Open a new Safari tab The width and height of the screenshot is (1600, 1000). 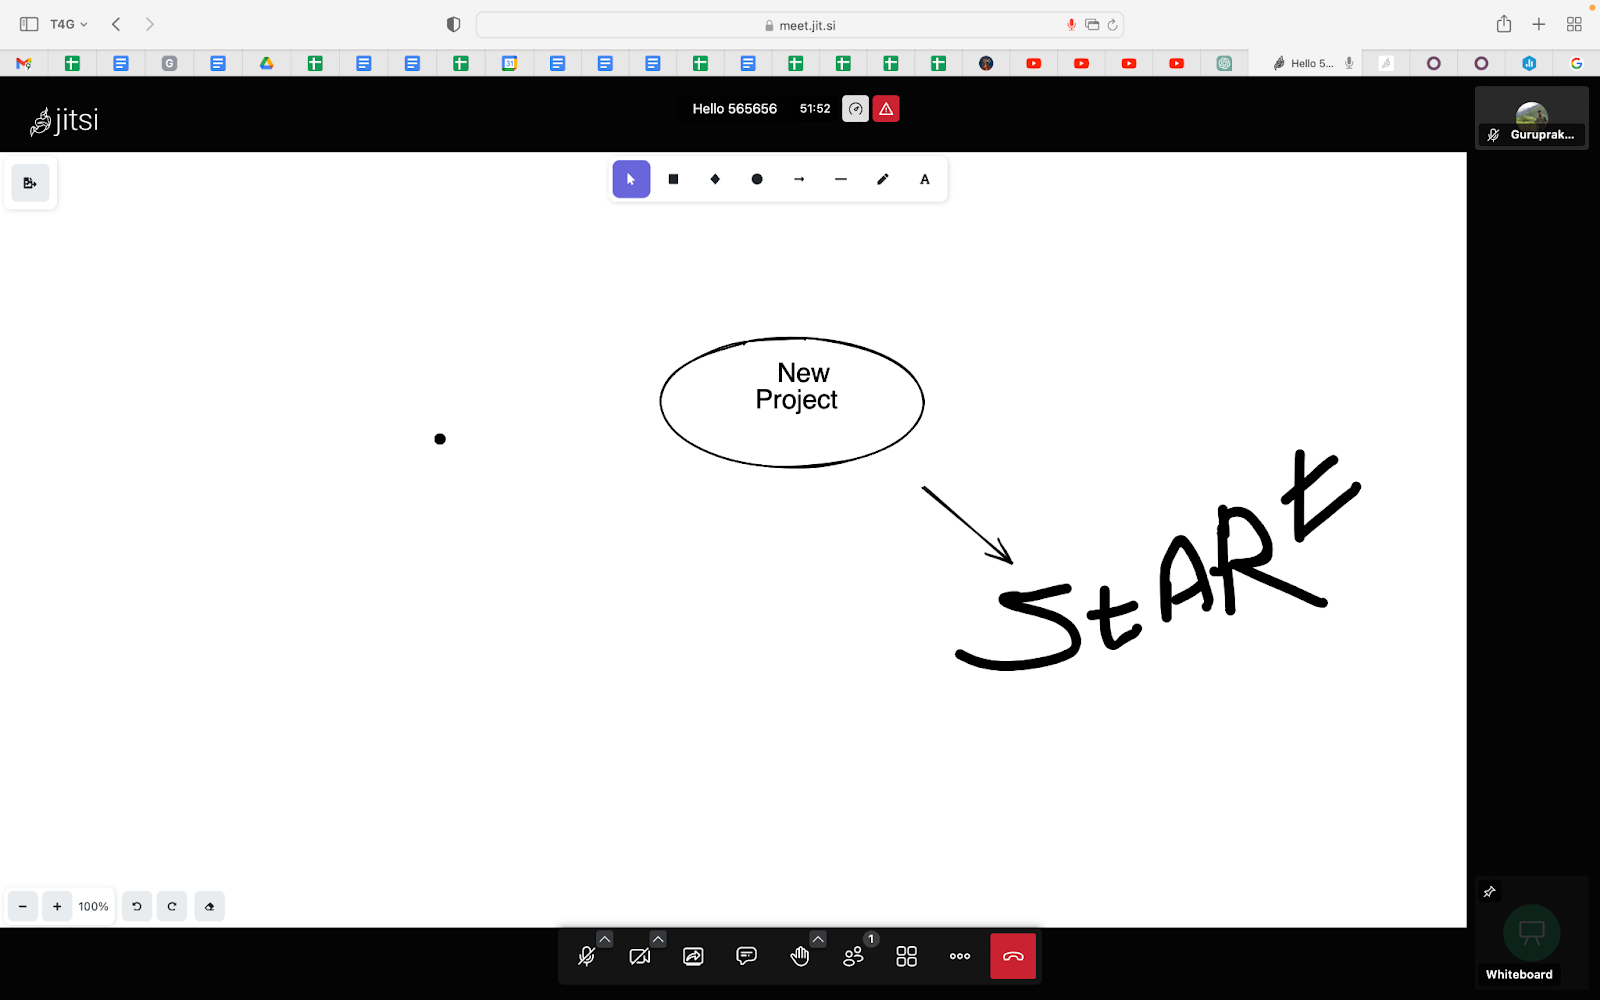1539,24
